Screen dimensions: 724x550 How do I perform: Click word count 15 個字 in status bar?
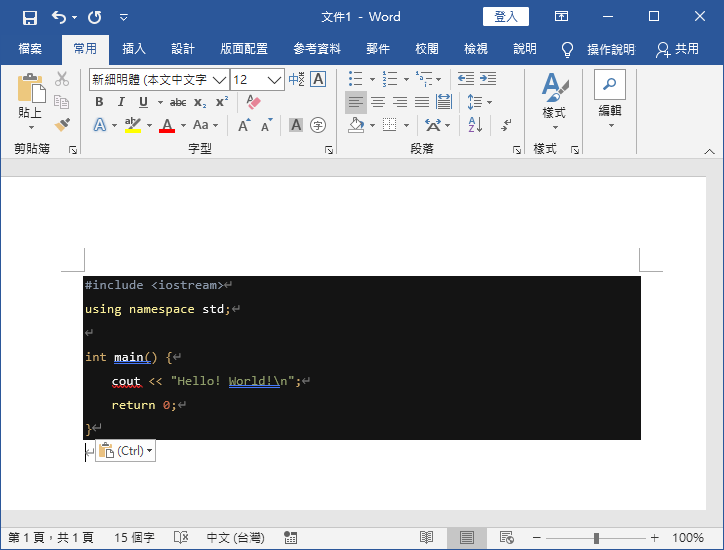tap(134, 538)
